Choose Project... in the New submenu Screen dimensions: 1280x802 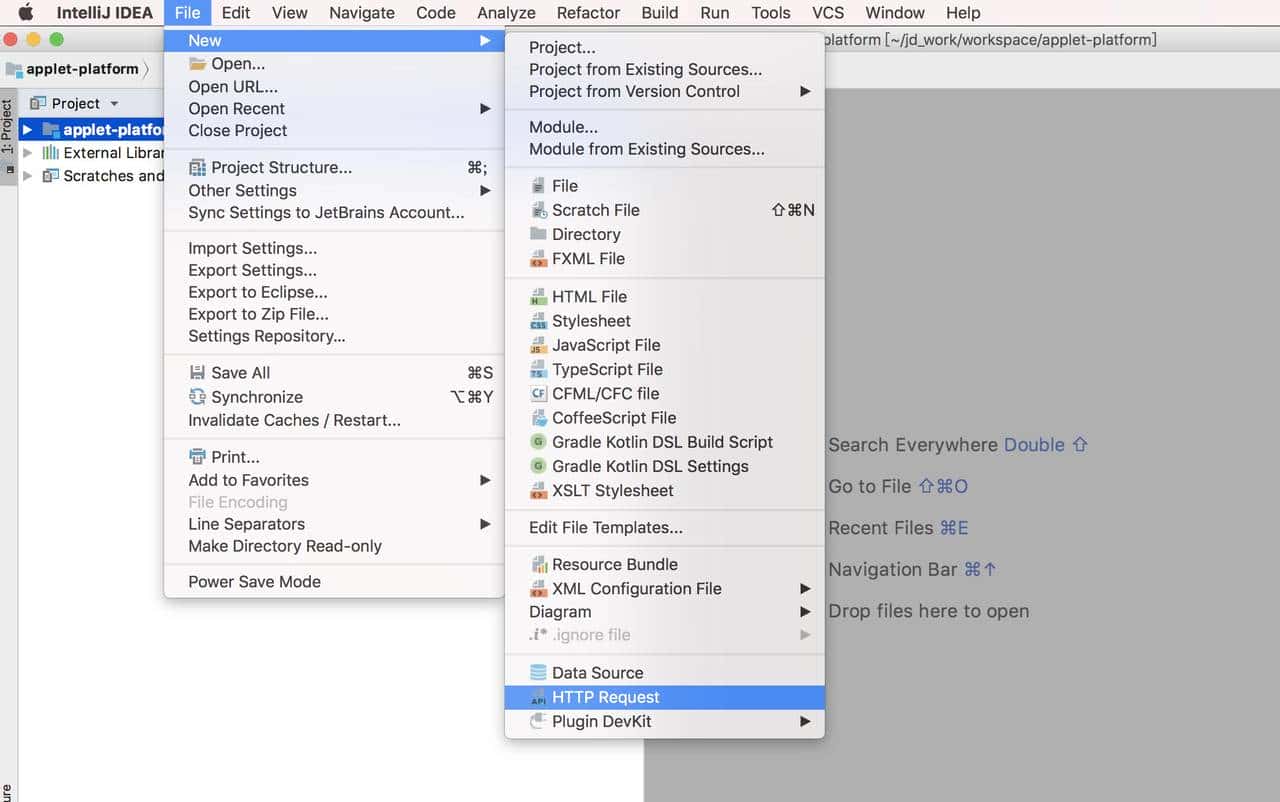[x=562, y=48]
